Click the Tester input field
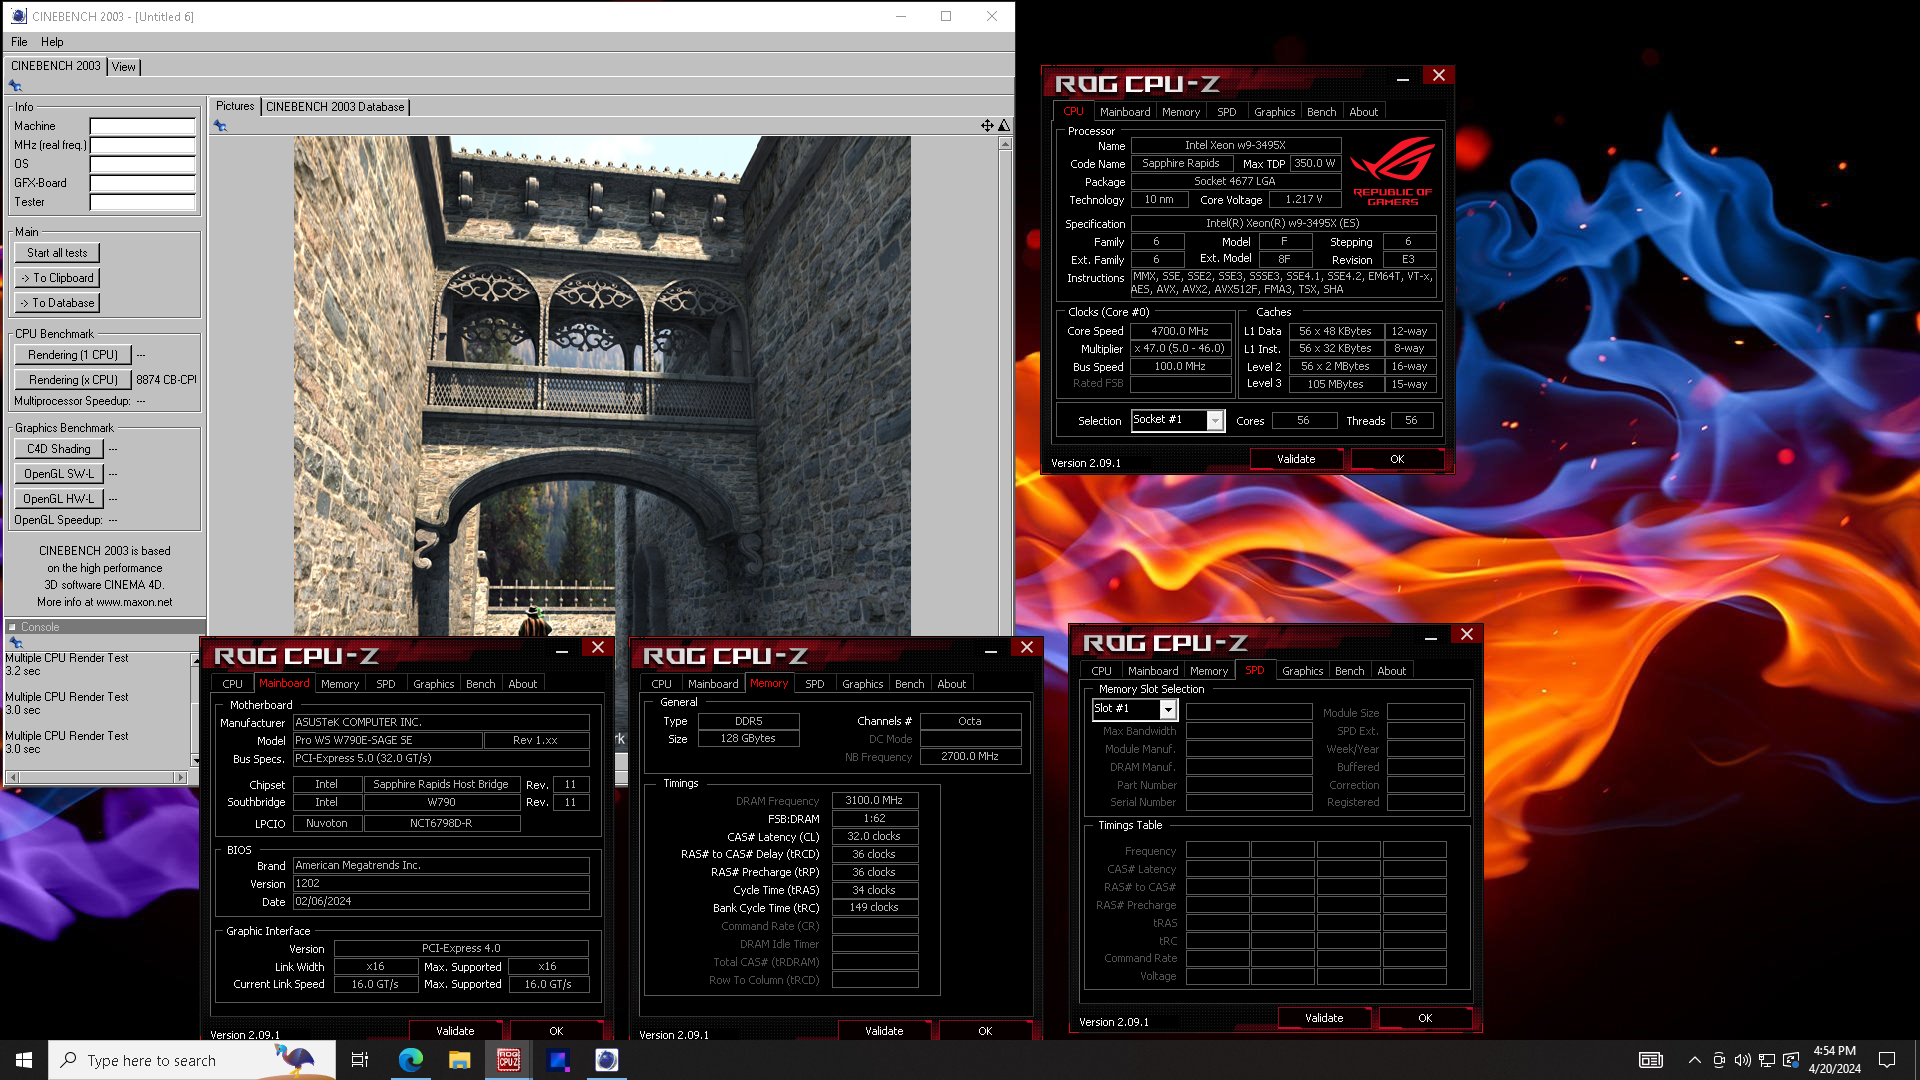 (x=142, y=202)
